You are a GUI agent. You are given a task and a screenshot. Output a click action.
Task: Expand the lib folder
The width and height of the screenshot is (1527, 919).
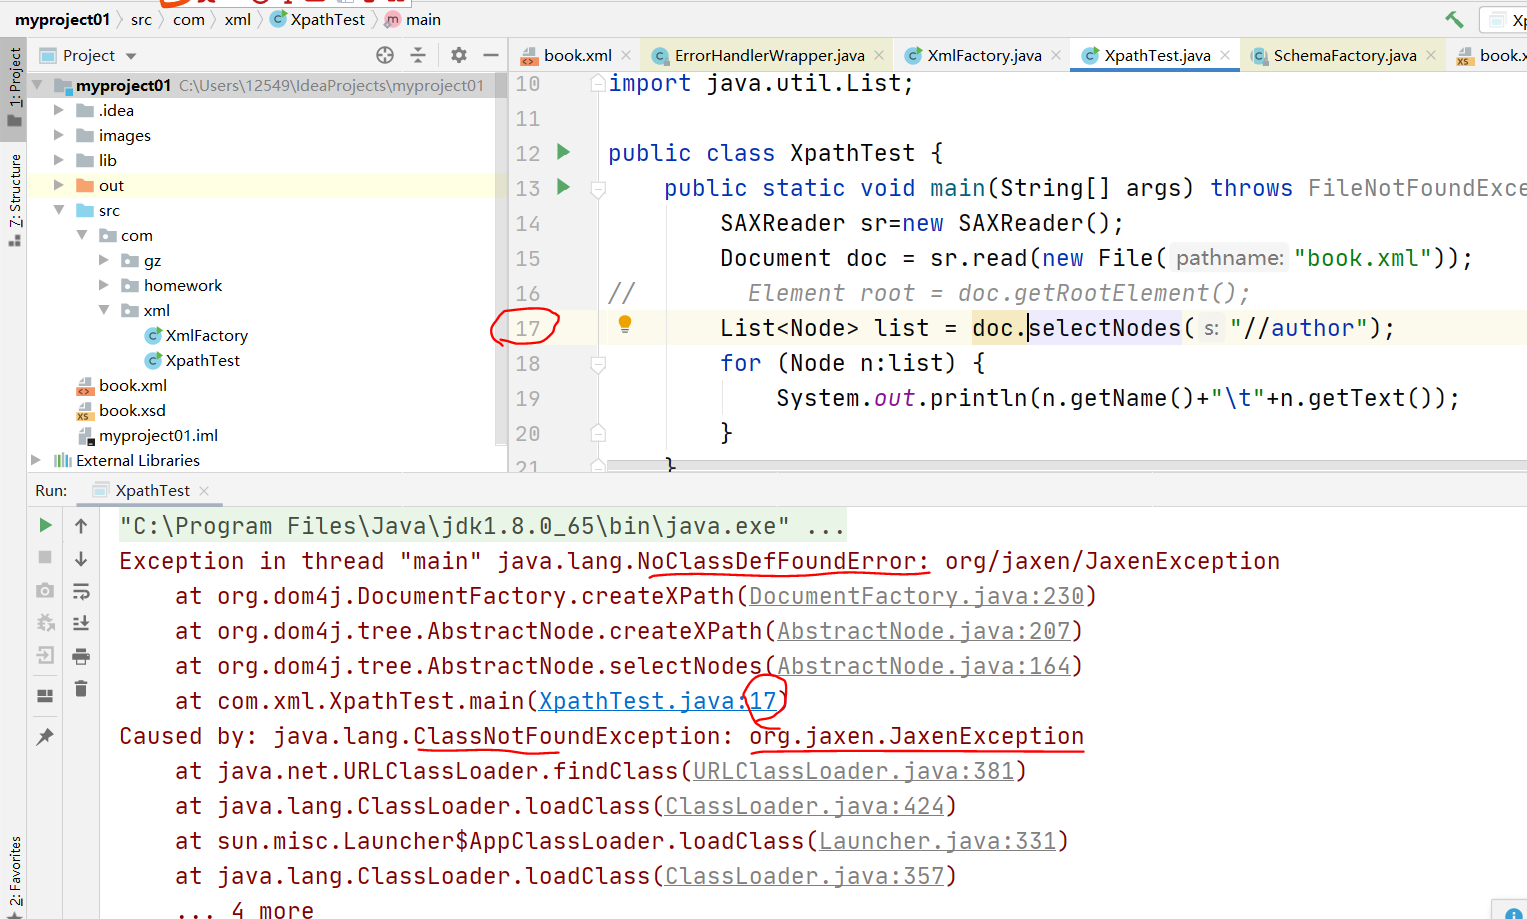point(59,160)
